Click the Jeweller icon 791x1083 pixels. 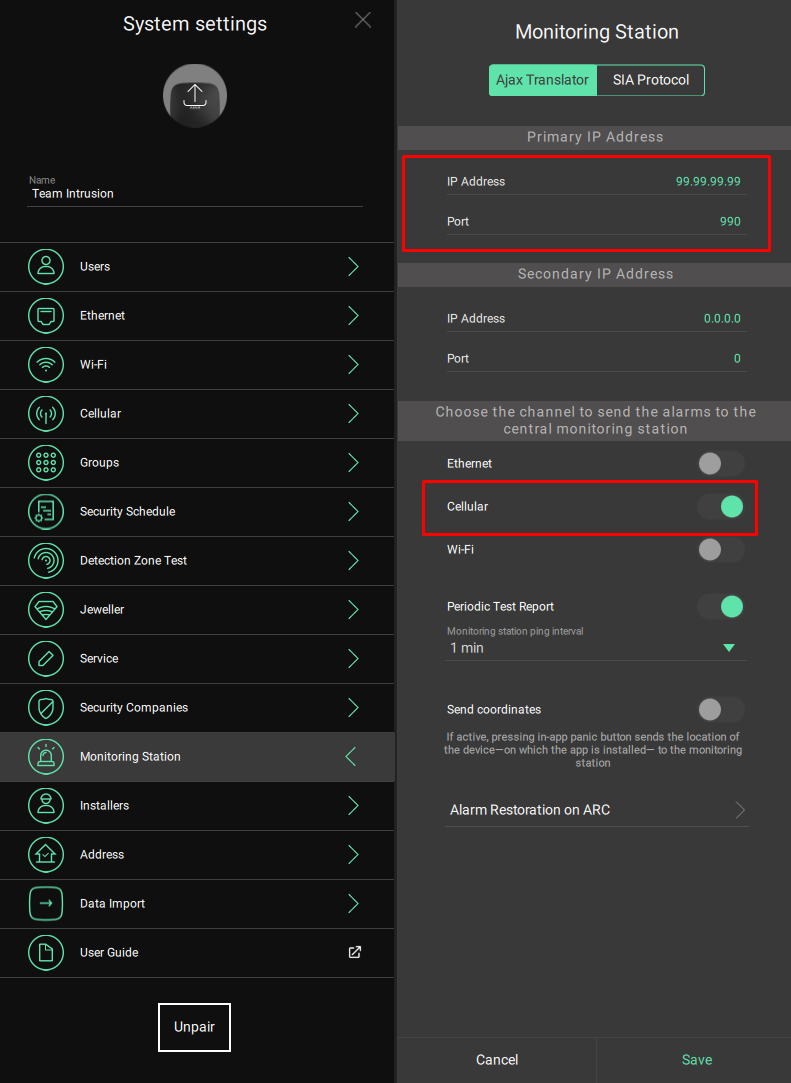click(46, 610)
